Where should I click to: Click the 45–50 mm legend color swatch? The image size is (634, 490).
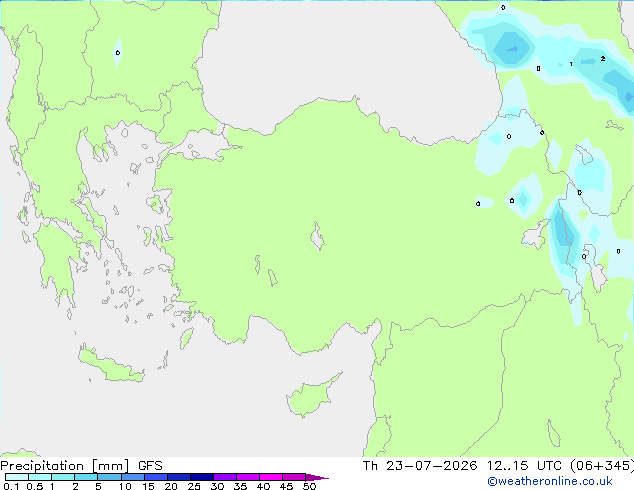tap(294, 477)
